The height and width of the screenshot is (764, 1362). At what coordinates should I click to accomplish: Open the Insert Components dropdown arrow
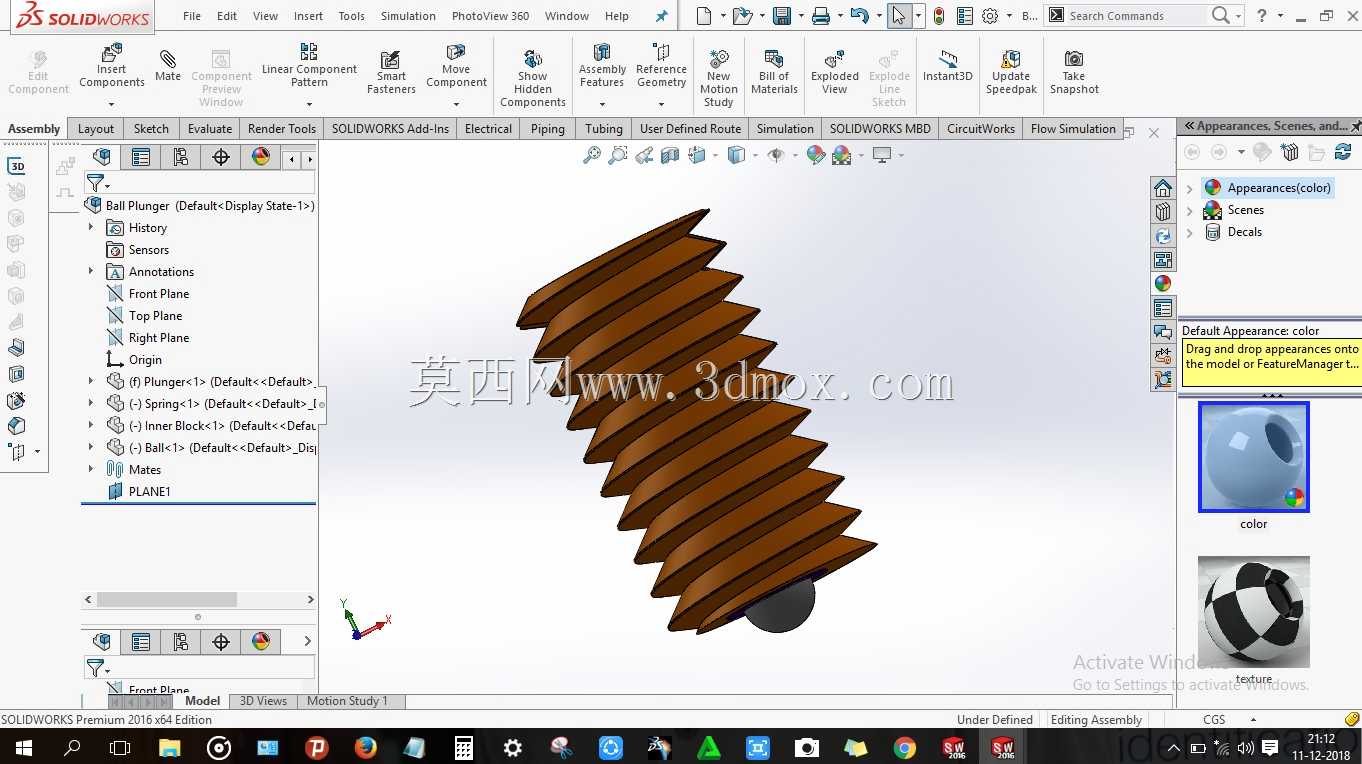[x=112, y=104]
